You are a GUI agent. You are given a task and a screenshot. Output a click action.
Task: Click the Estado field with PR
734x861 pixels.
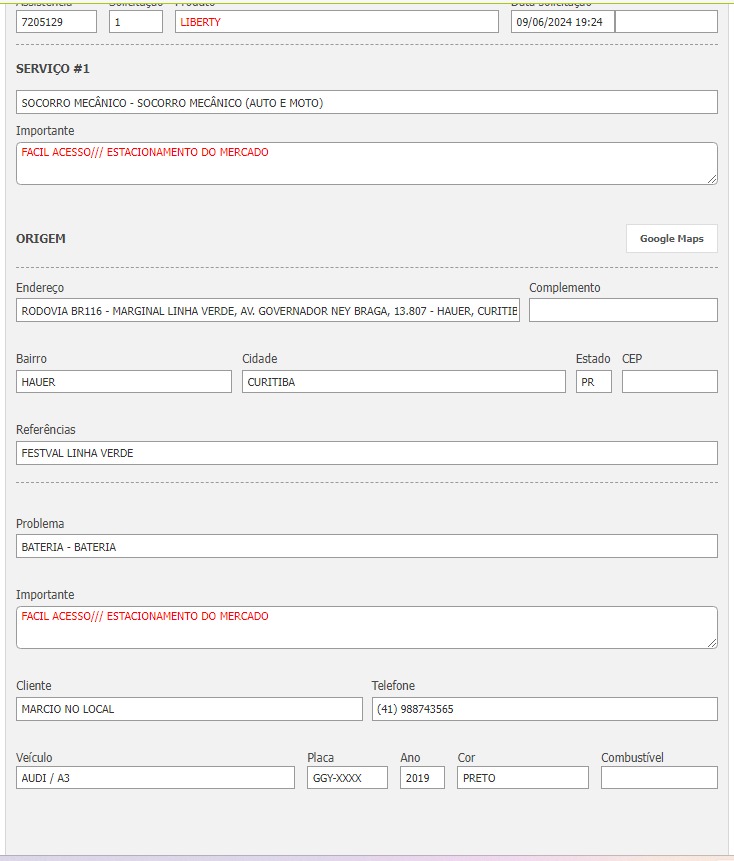click(x=593, y=382)
